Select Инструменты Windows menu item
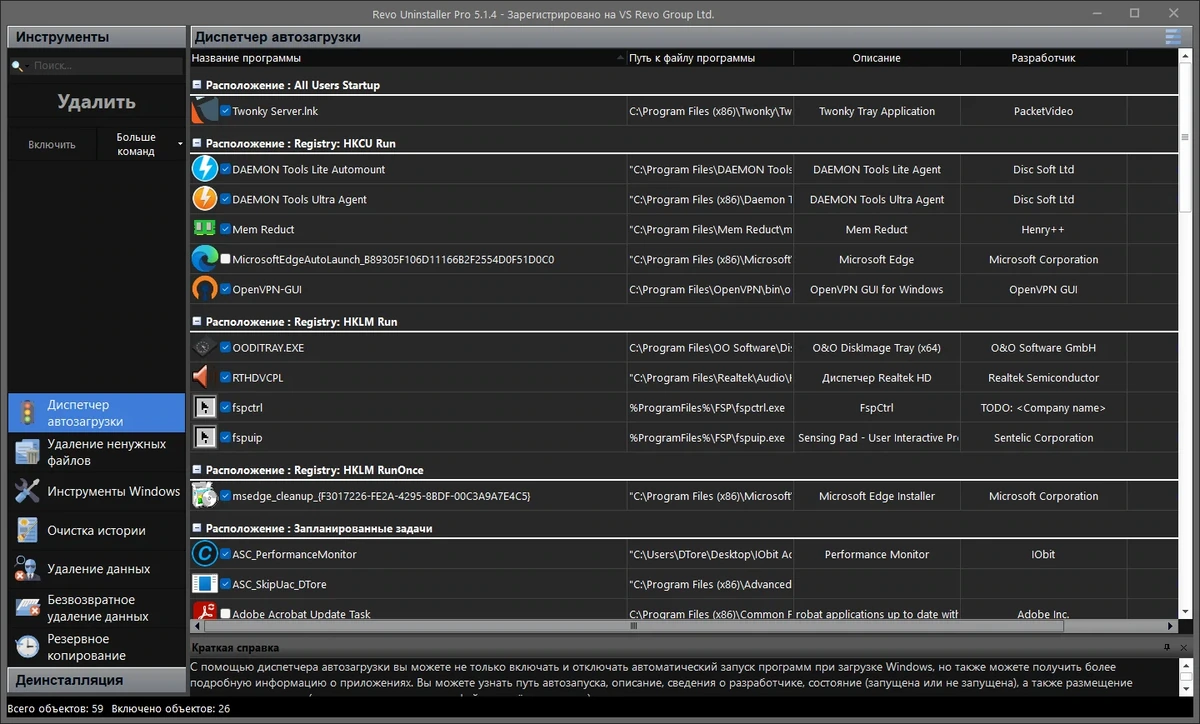The height and width of the screenshot is (724, 1200). coord(97,491)
